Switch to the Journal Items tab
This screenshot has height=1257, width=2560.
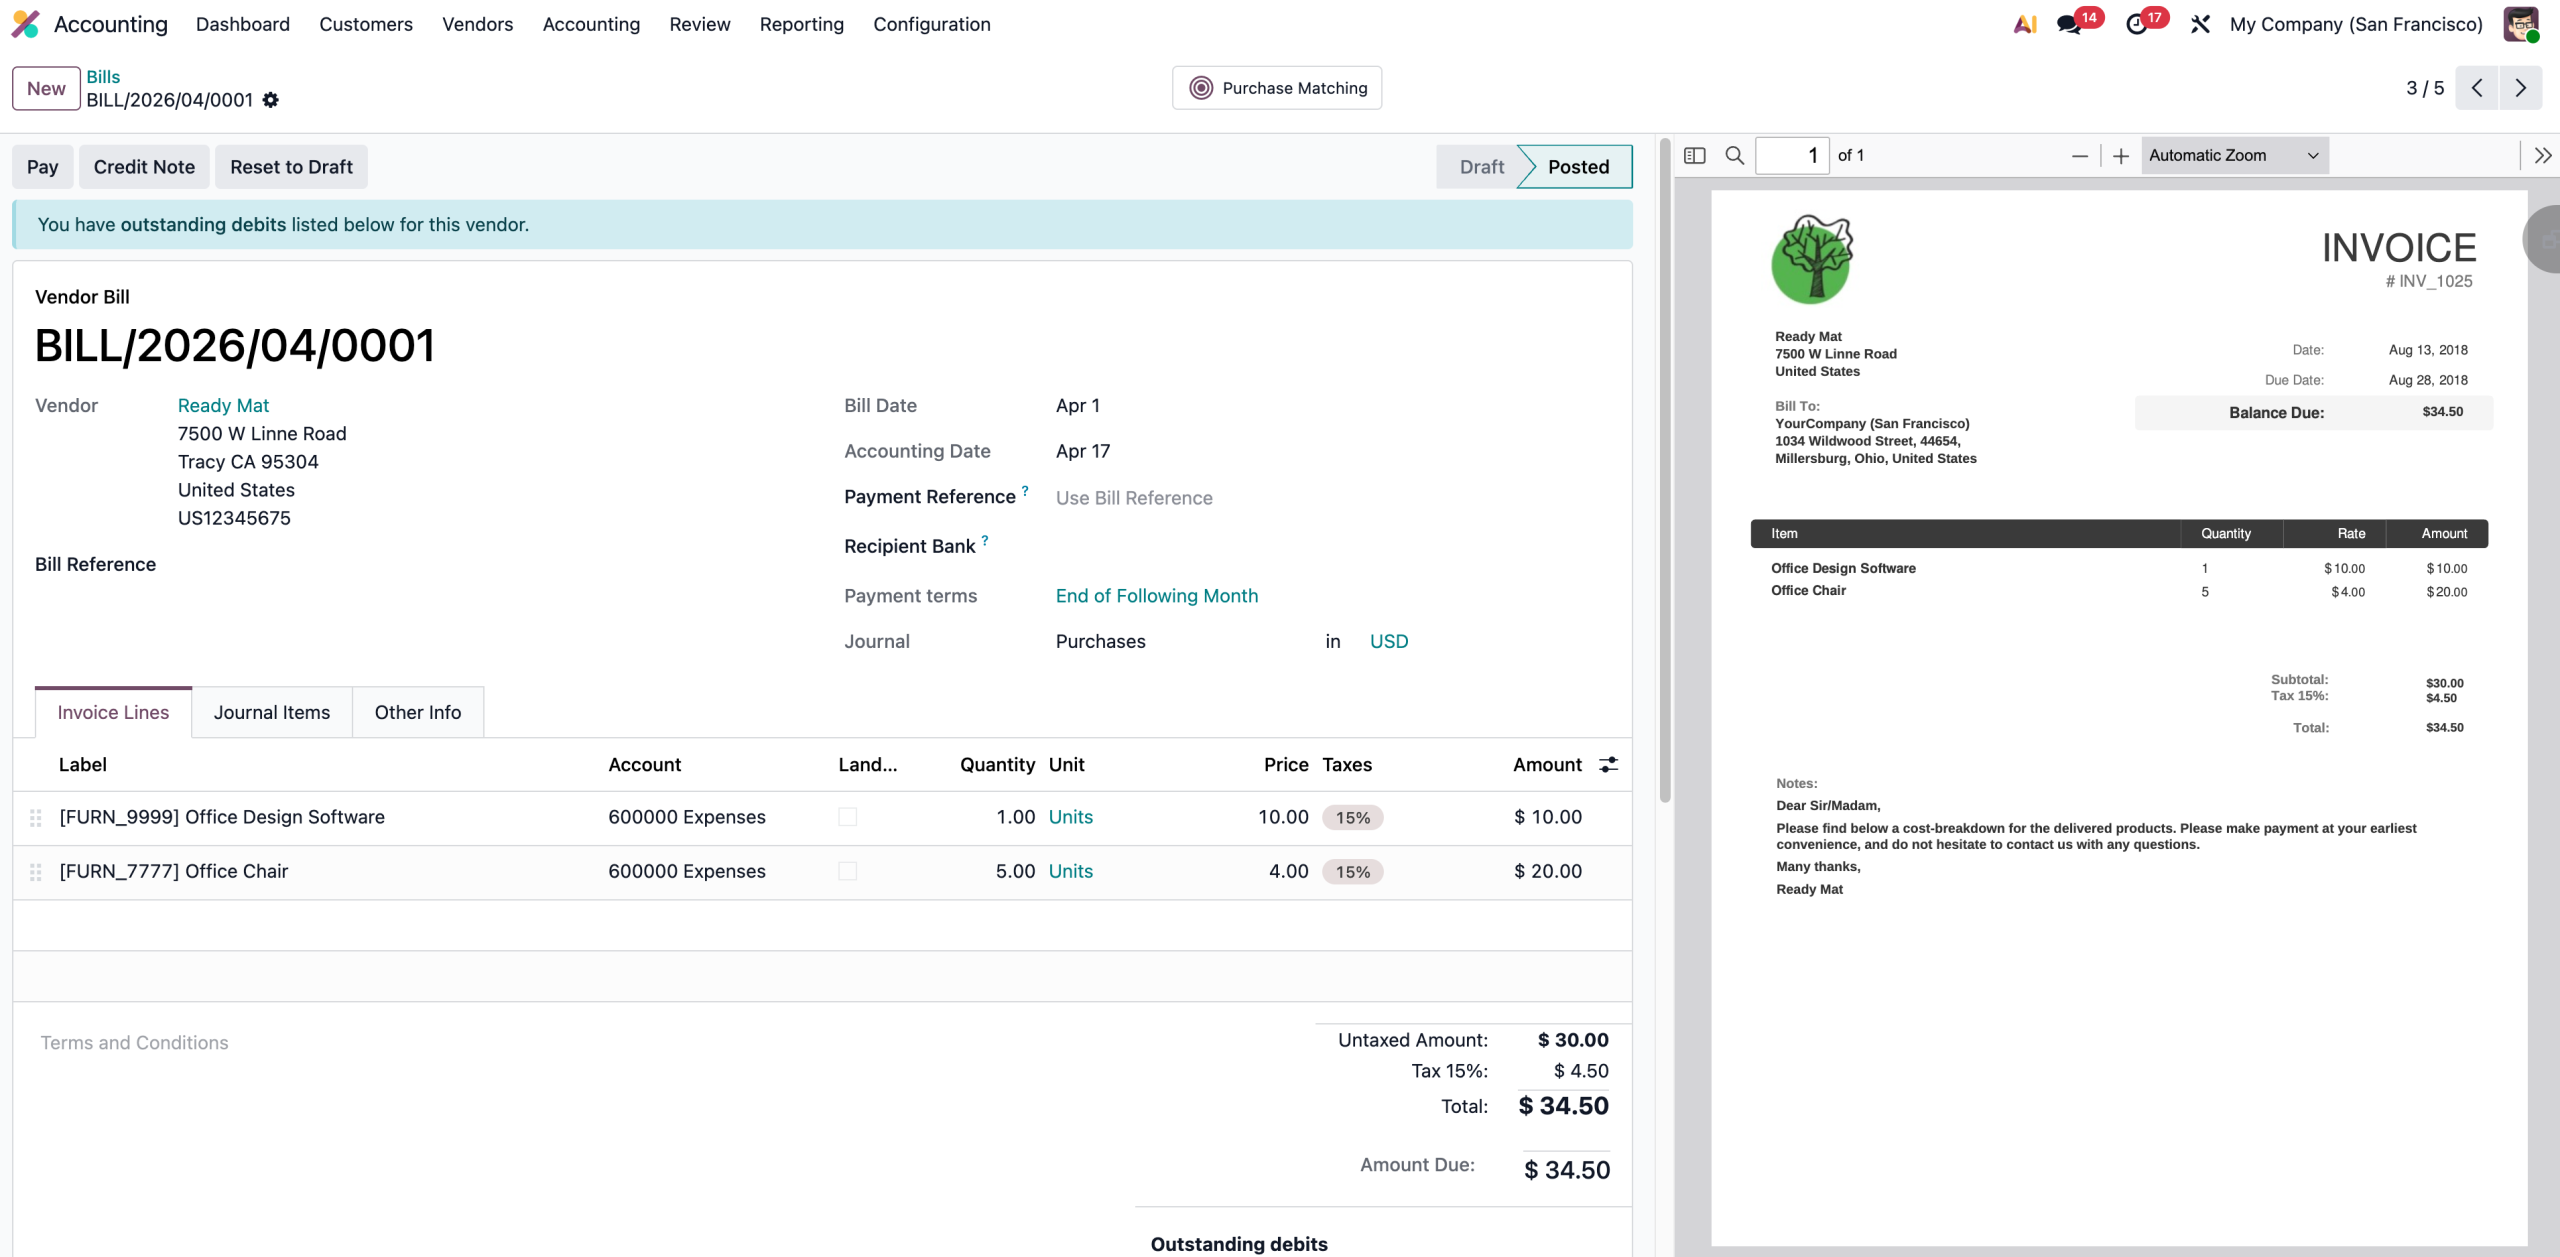pyautogui.click(x=272, y=712)
